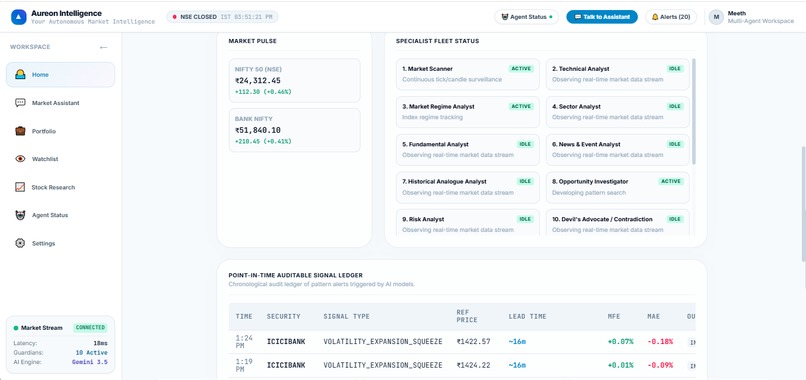This screenshot has width=806, height=380.
Task: Click the Aureon Intelligence logo icon
Action: (x=19, y=17)
